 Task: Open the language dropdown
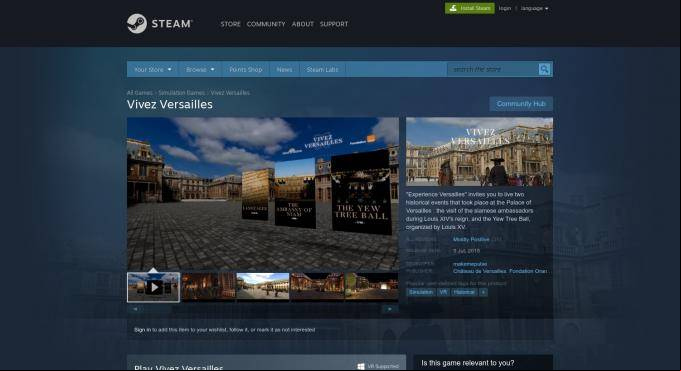coord(534,8)
